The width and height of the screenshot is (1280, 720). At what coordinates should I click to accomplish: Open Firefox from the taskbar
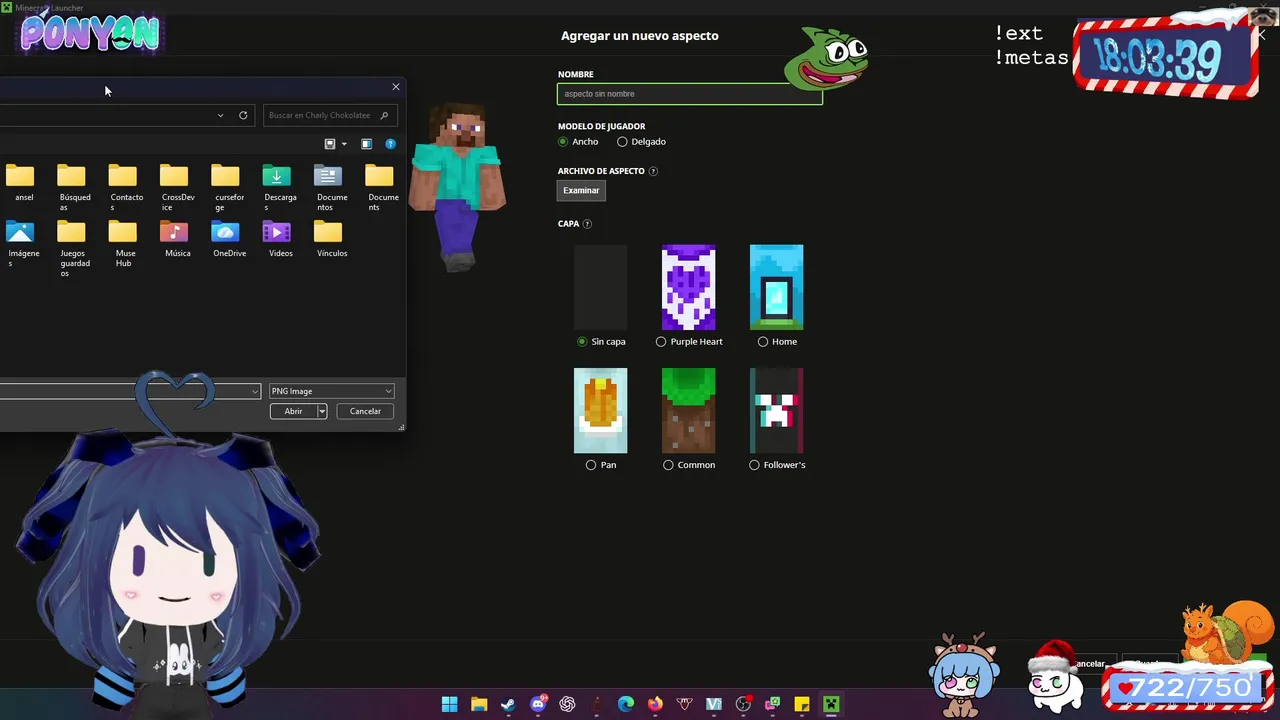point(655,704)
